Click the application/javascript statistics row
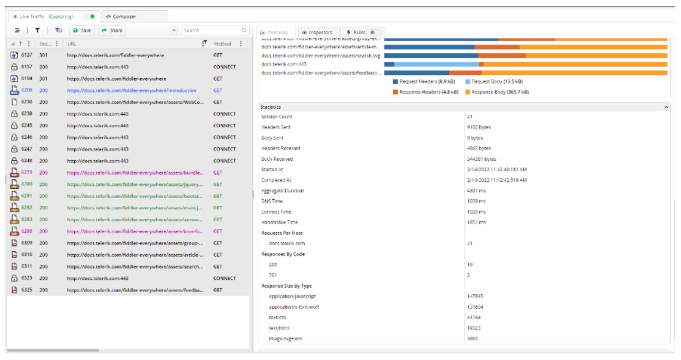This screenshot has height=360, width=681. click(x=464, y=296)
